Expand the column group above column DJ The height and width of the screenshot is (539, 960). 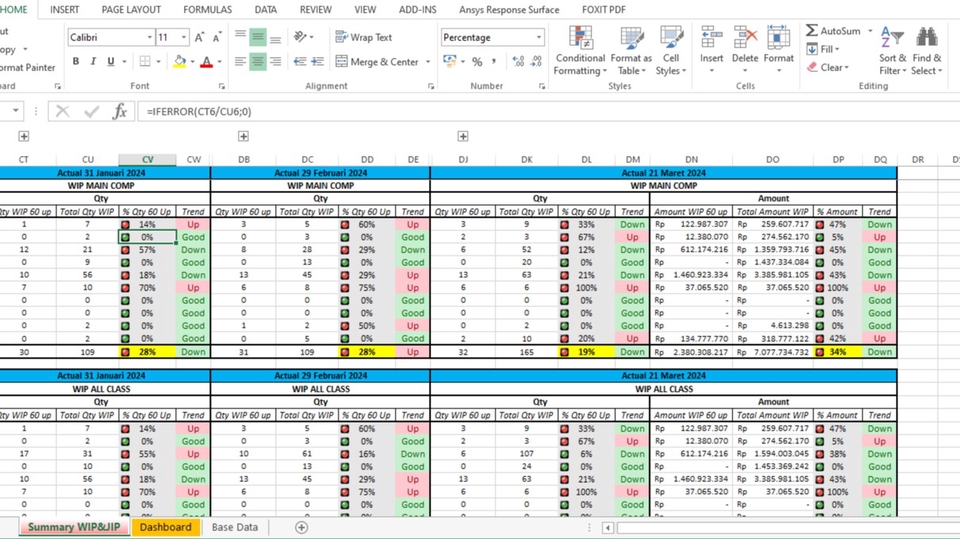pyautogui.click(x=463, y=136)
